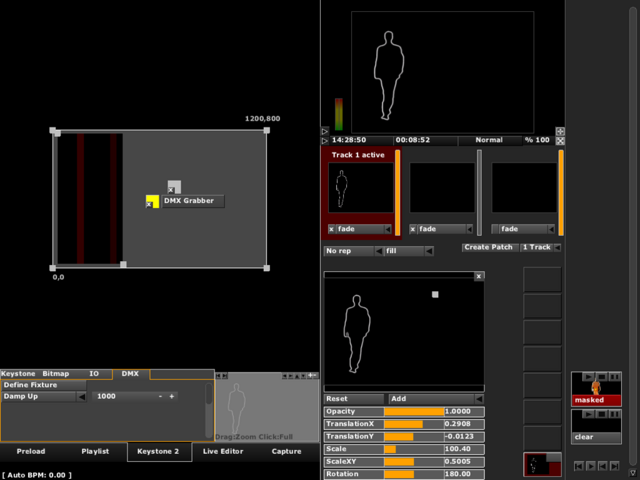Open the Live Editor tab
The width and height of the screenshot is (640, 480).
pos(223,452)
